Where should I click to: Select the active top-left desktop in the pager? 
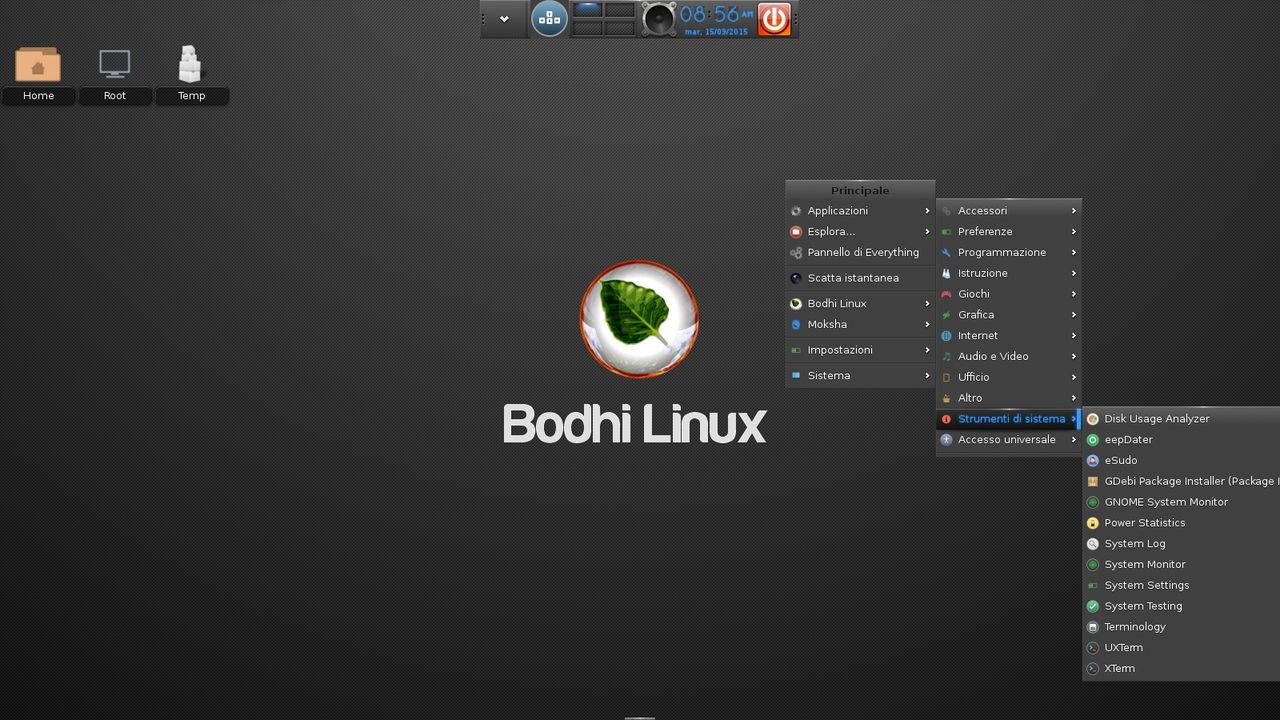coord(587,10)
